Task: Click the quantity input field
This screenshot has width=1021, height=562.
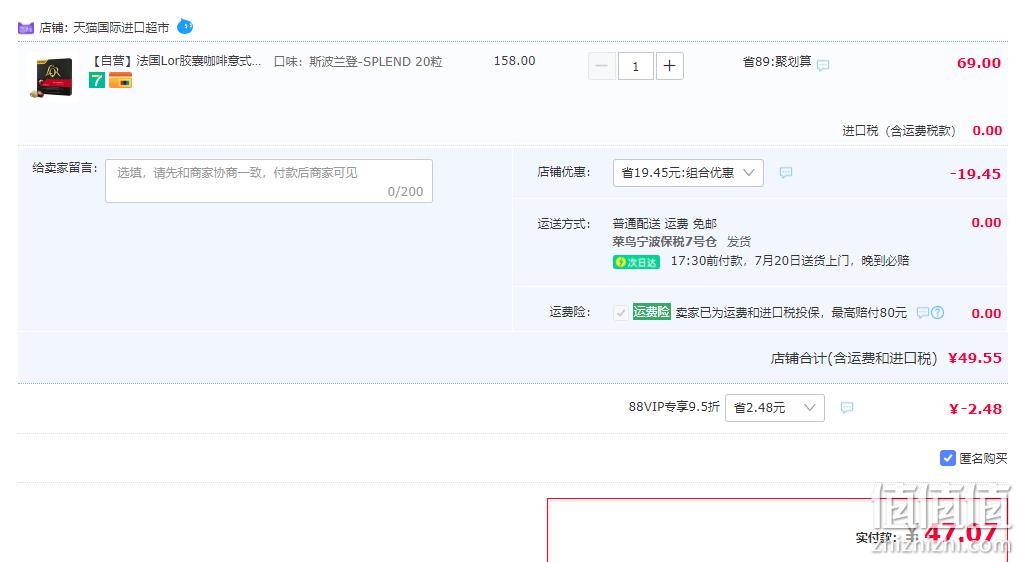Action: click(x=636, y=66)
